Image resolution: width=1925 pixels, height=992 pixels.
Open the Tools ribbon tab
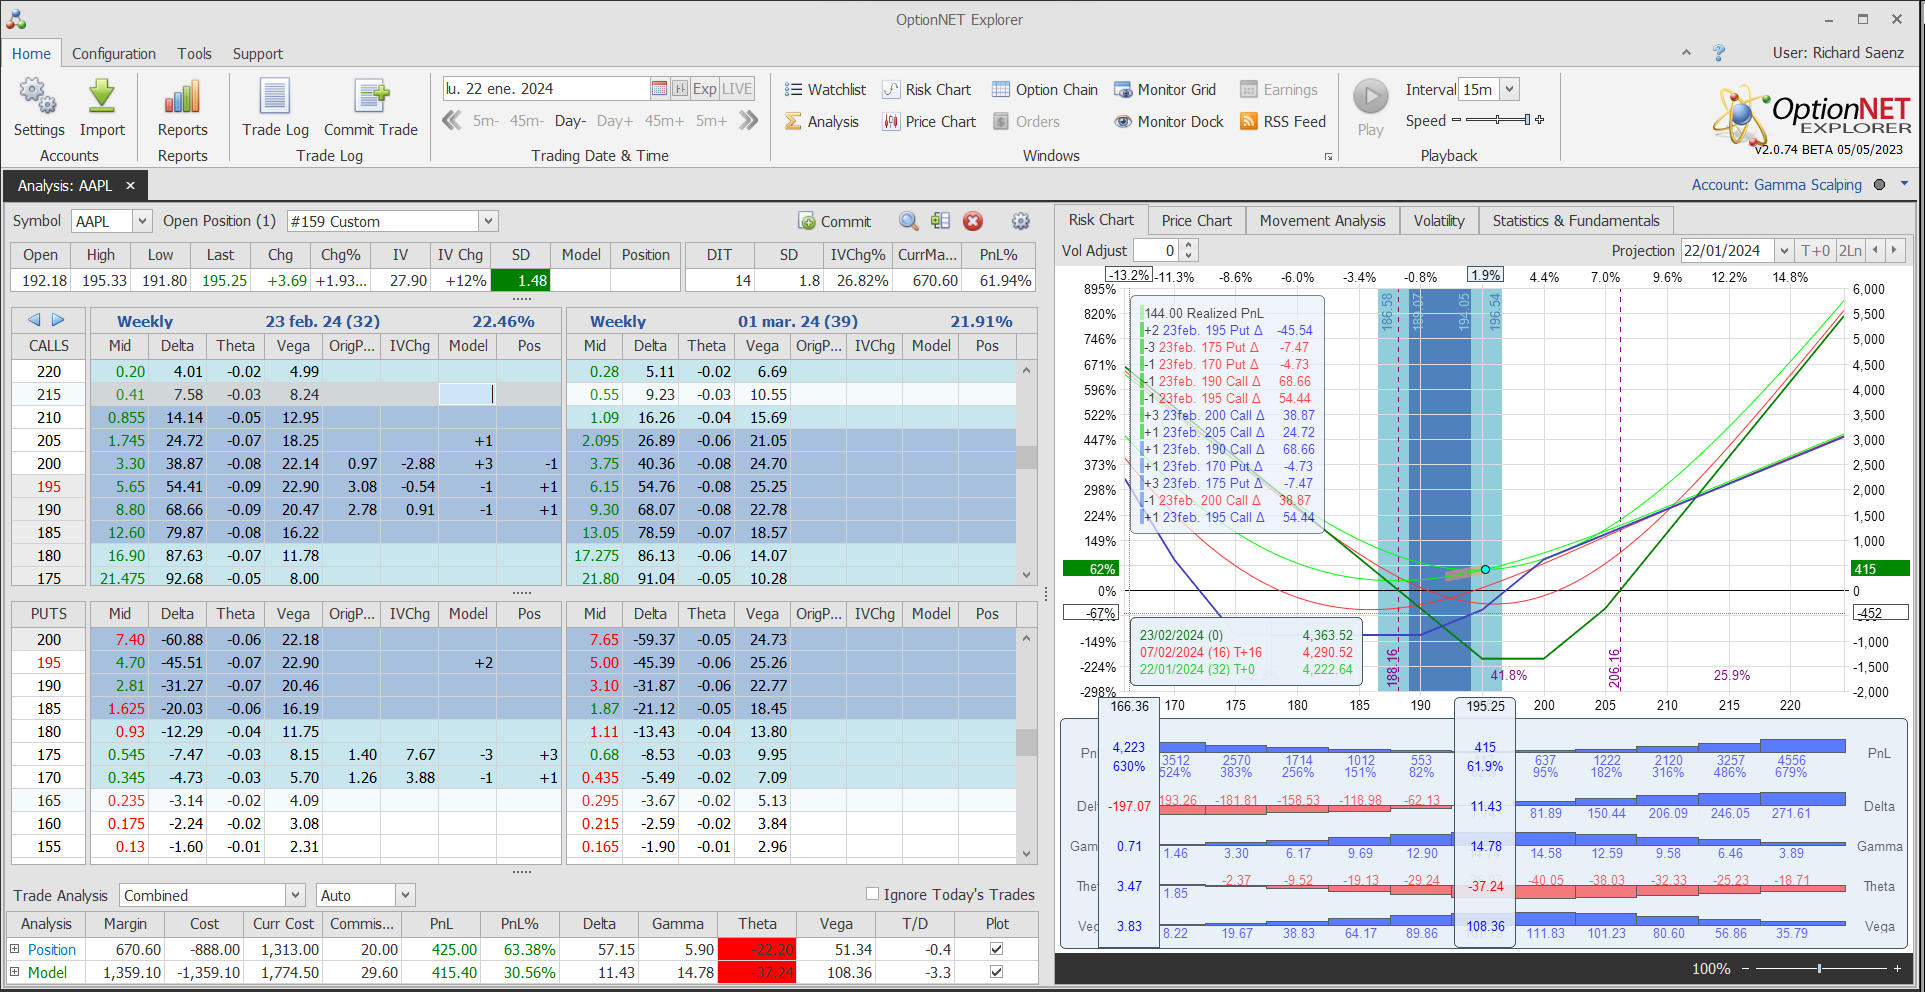[195, 53]
